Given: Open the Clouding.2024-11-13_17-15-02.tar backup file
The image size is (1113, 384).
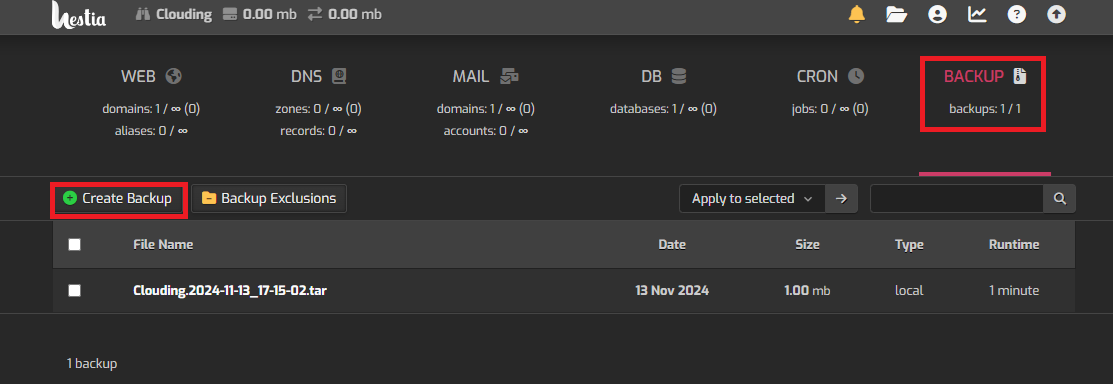Looking at the screenshot, I should click(x=230, y=290).
